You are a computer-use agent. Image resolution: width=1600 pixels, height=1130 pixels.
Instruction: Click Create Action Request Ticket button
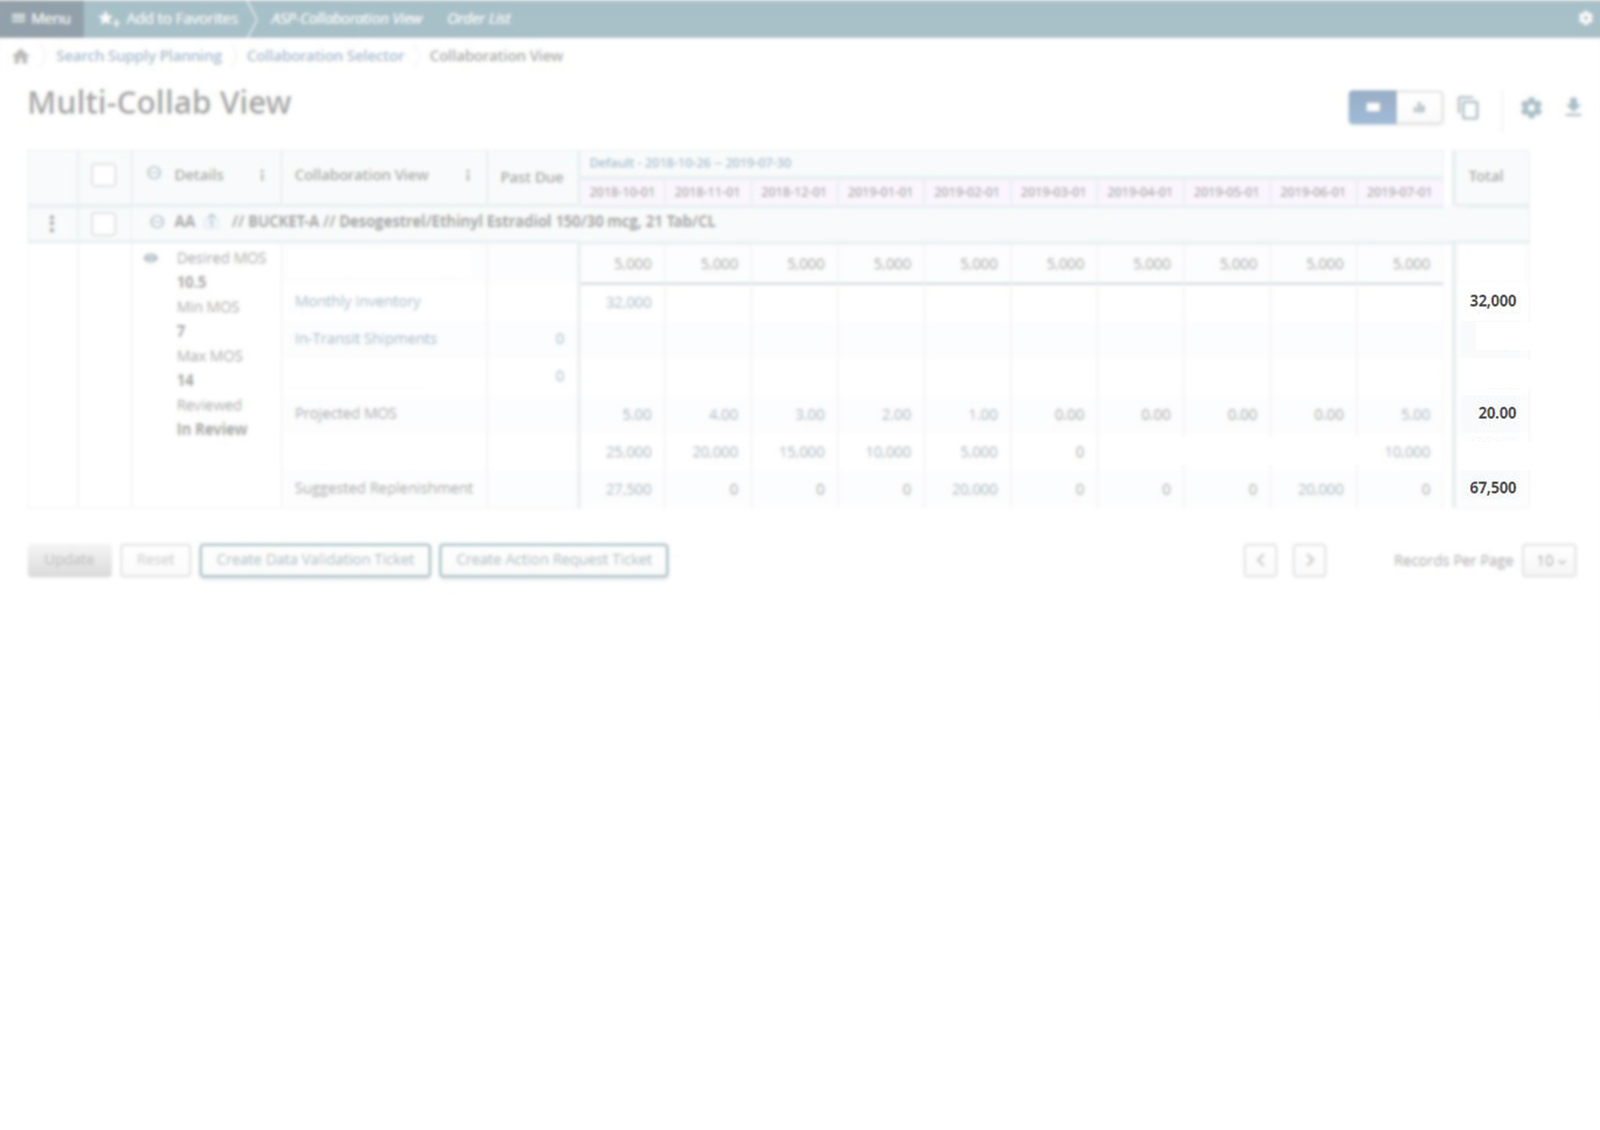pyautogui.click(x=553, y=560)
